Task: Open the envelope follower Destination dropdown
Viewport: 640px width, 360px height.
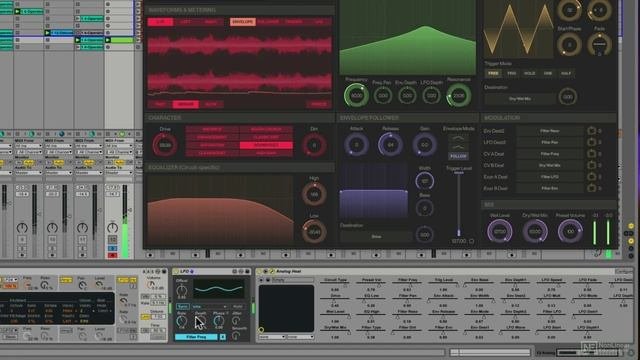Action: [x=376, y=236]
